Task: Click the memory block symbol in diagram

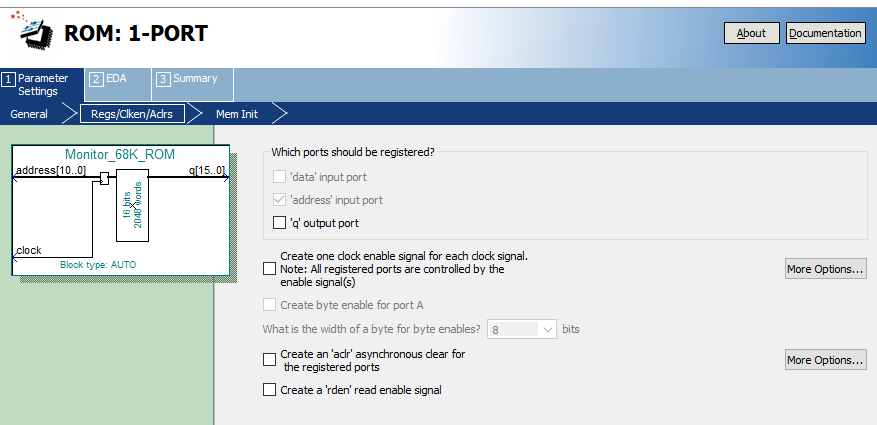Action: [x=132, y=204]
